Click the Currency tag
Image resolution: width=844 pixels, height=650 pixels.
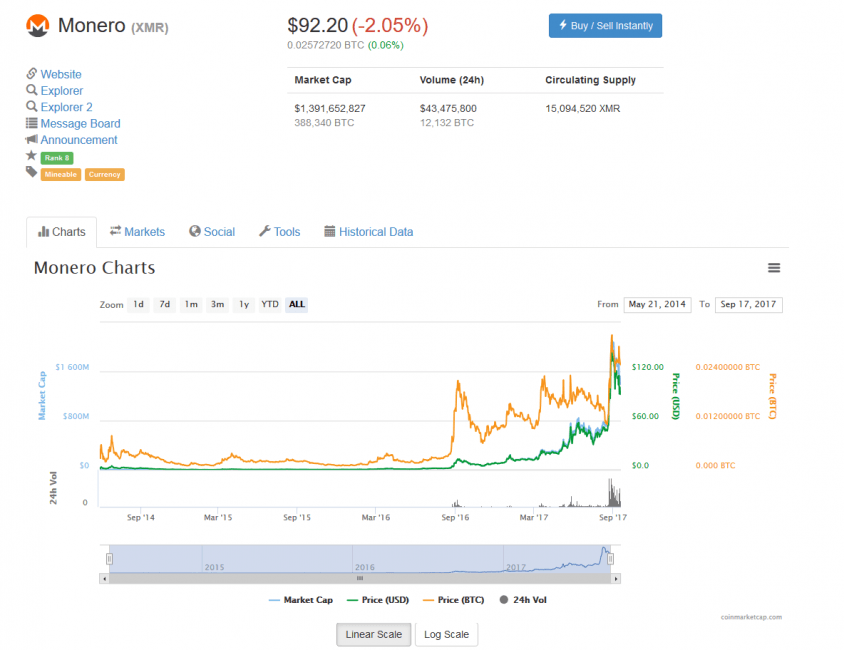tap(104, 174)
